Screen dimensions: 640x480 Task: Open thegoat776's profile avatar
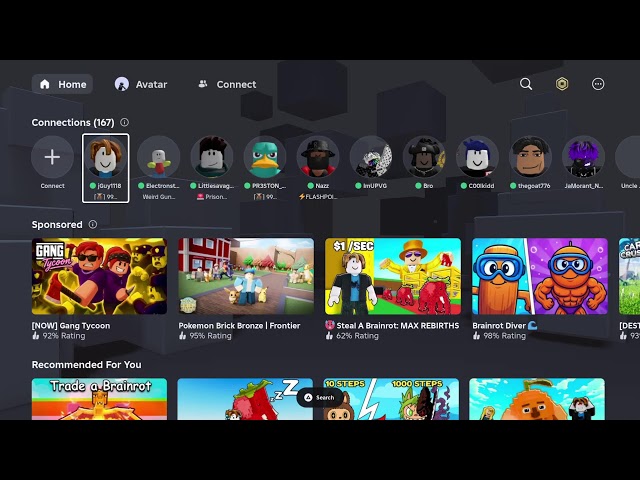(x=531, y=157)
